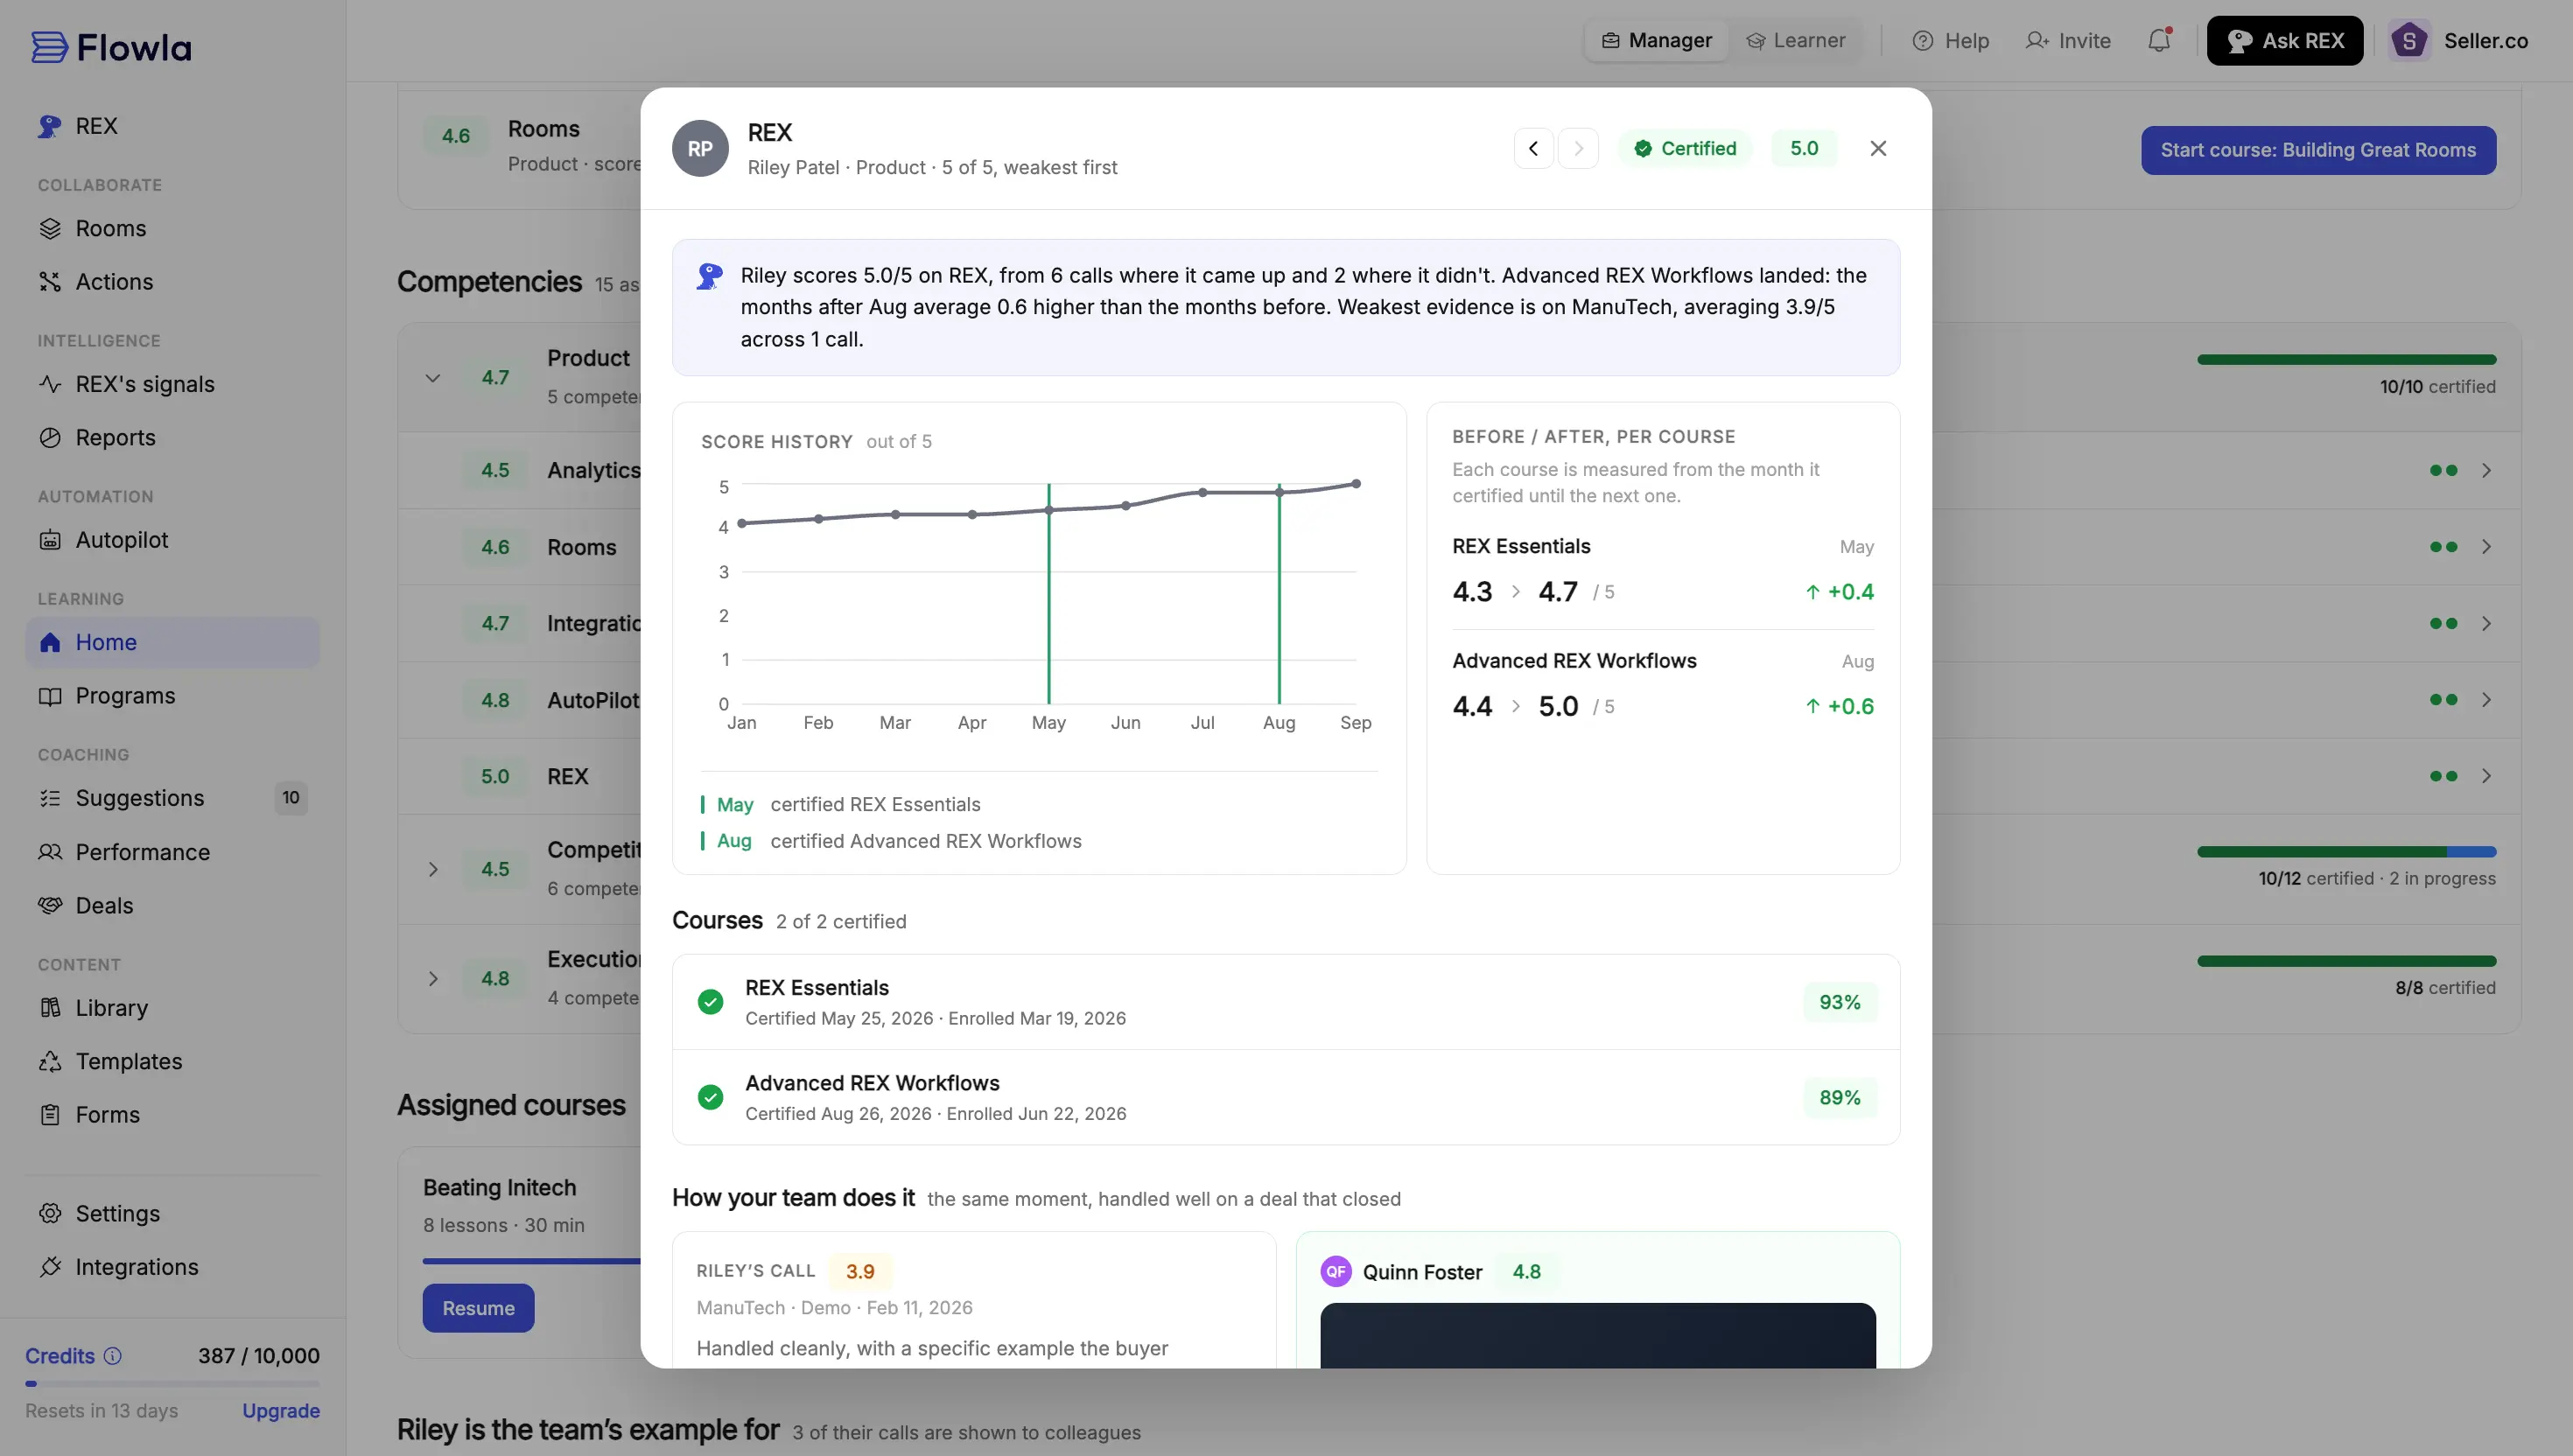Open the Analytics competency row chevron
Viewport: 2573px width, 1456px height.
click(x=2486, y=470)
